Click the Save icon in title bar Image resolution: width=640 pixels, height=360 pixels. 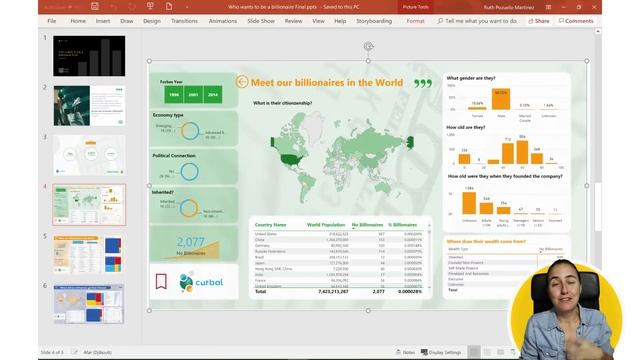point(95,7)
